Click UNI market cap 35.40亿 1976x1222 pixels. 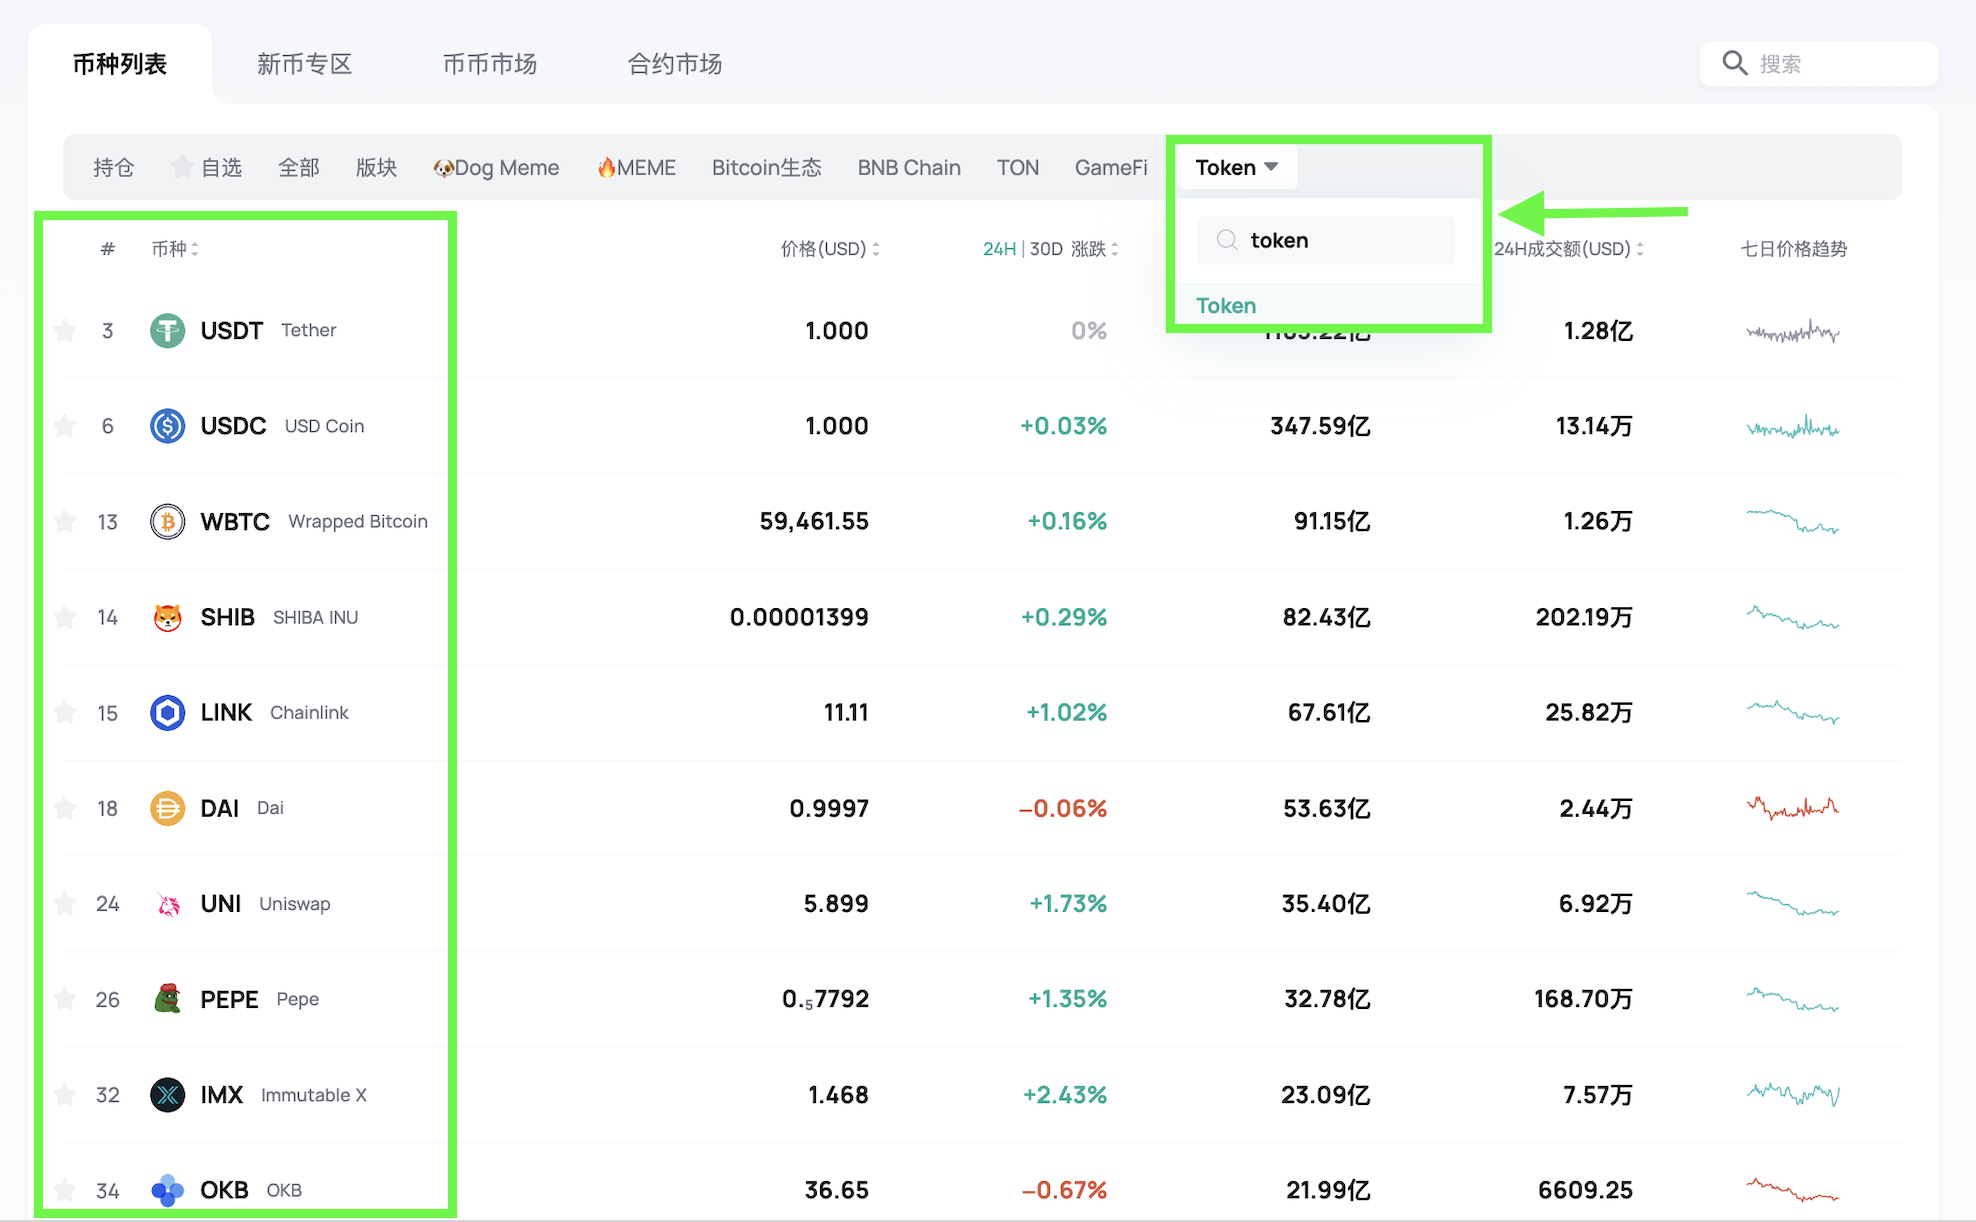[x=1326, y=904]
